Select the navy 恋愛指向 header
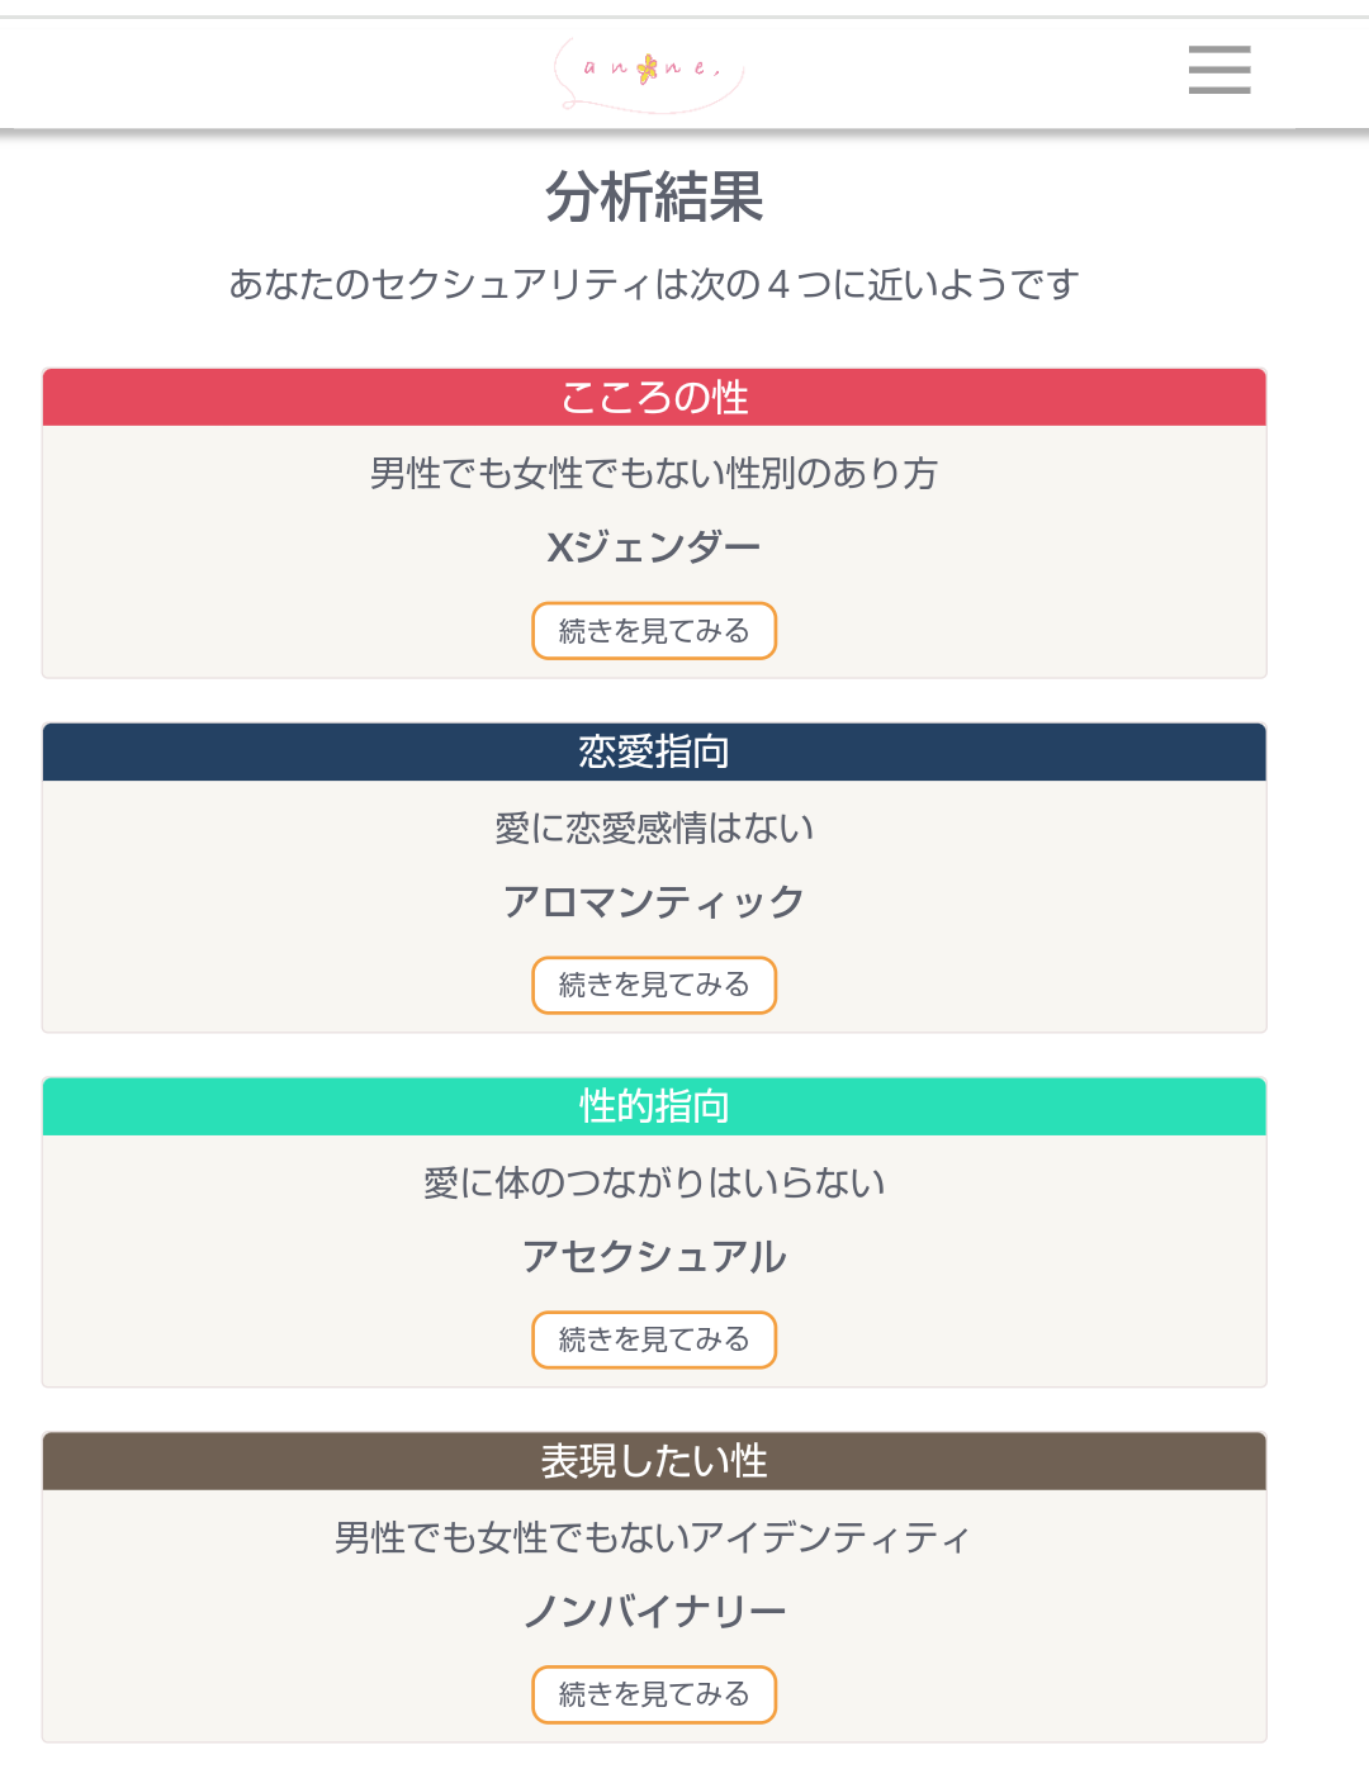The height and width of the screenshot is (1788, 1369). click(x=654, y=752)
